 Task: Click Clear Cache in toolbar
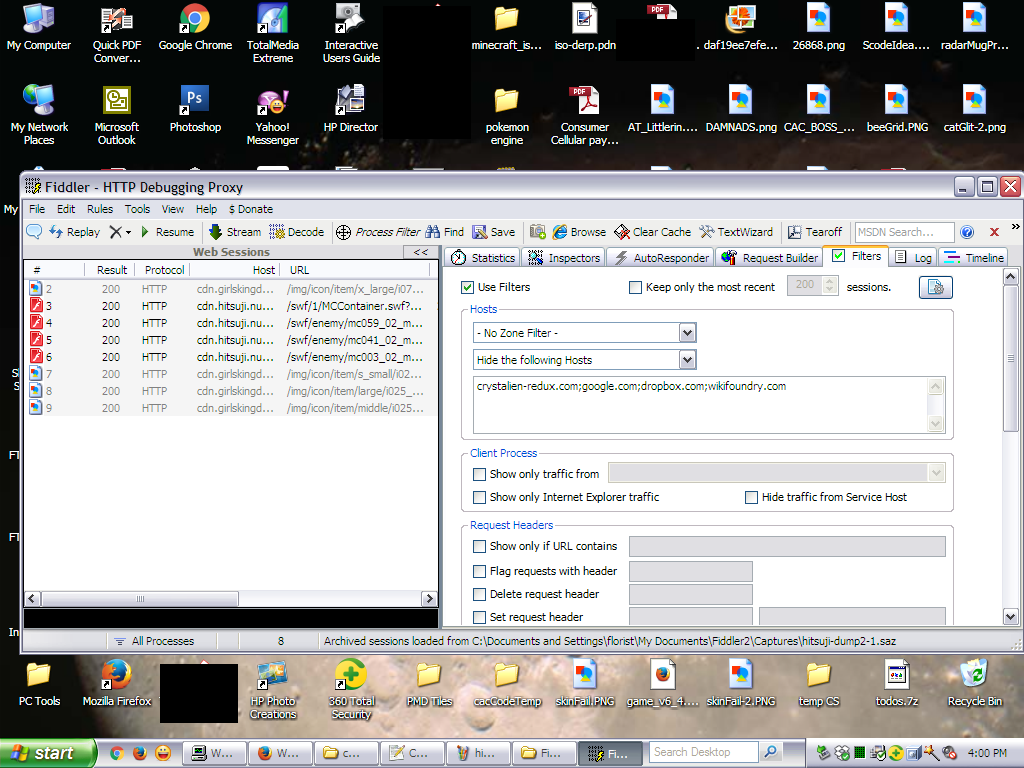click(x=652, y=232)
